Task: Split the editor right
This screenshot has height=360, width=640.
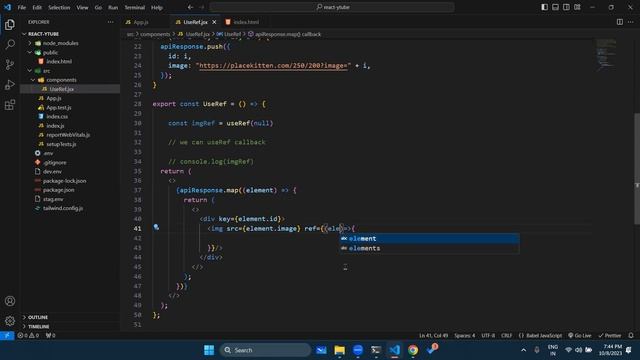Action: point(620,22)
